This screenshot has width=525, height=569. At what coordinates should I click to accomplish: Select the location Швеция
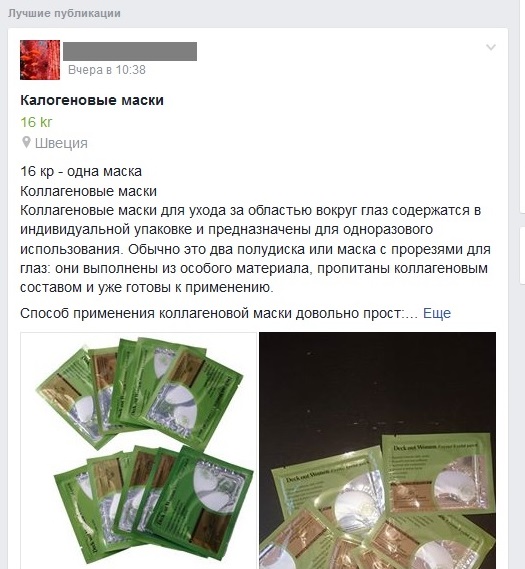pos(61,143)
